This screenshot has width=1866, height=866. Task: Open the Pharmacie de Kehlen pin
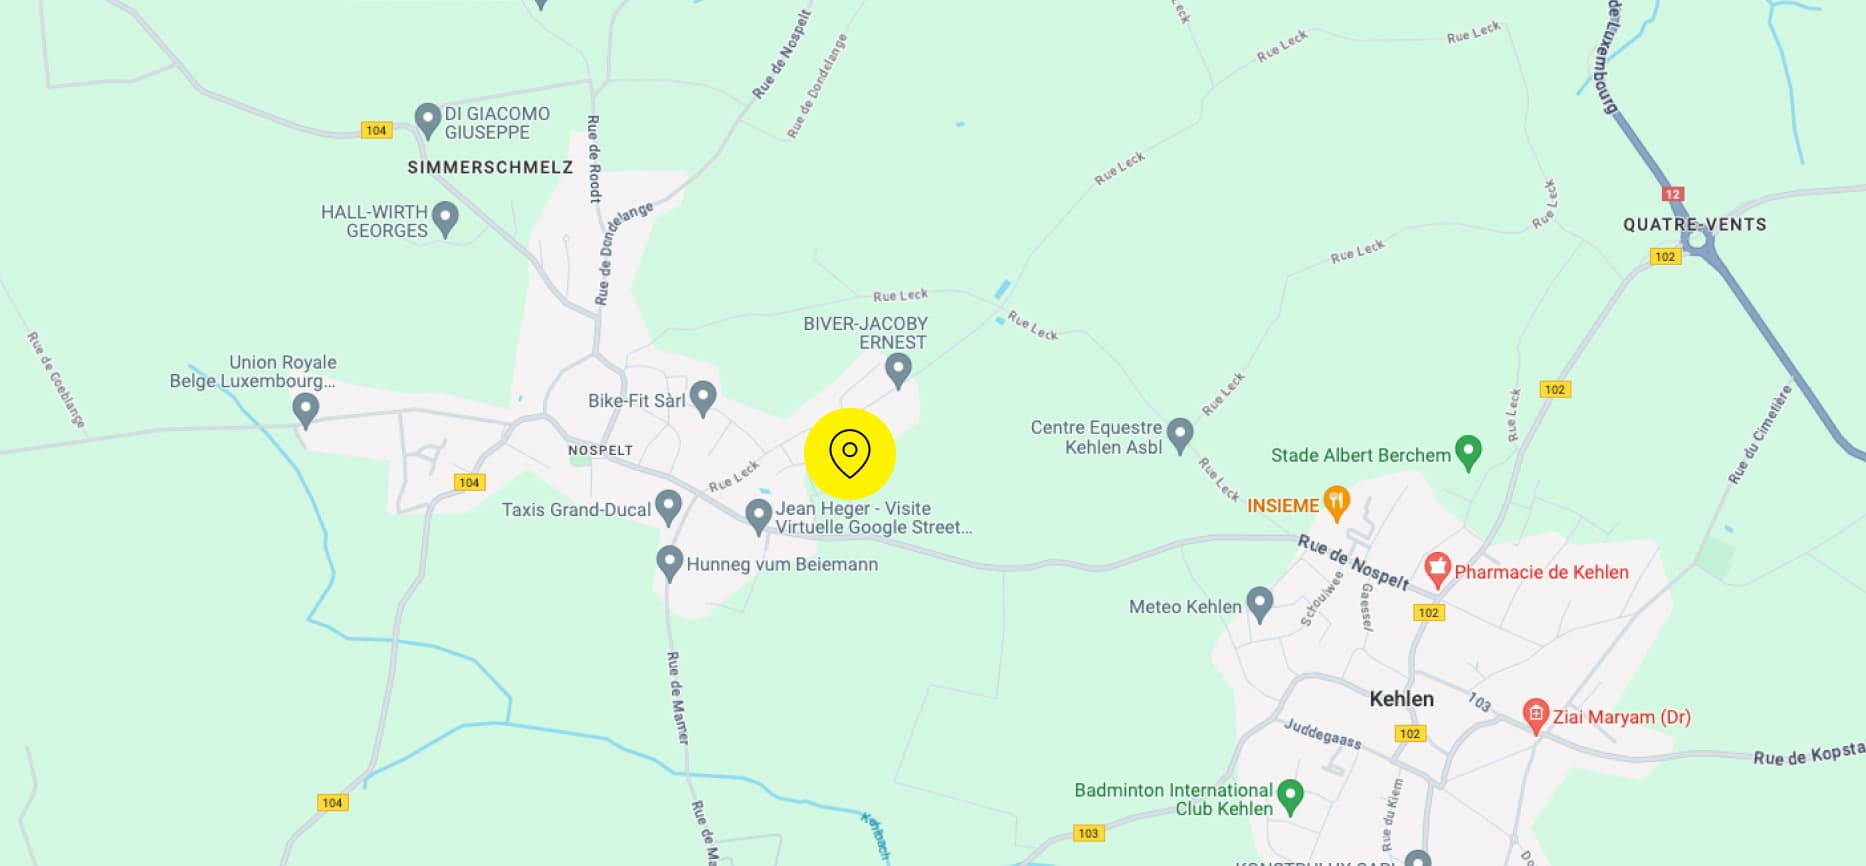click(1438, 570)
